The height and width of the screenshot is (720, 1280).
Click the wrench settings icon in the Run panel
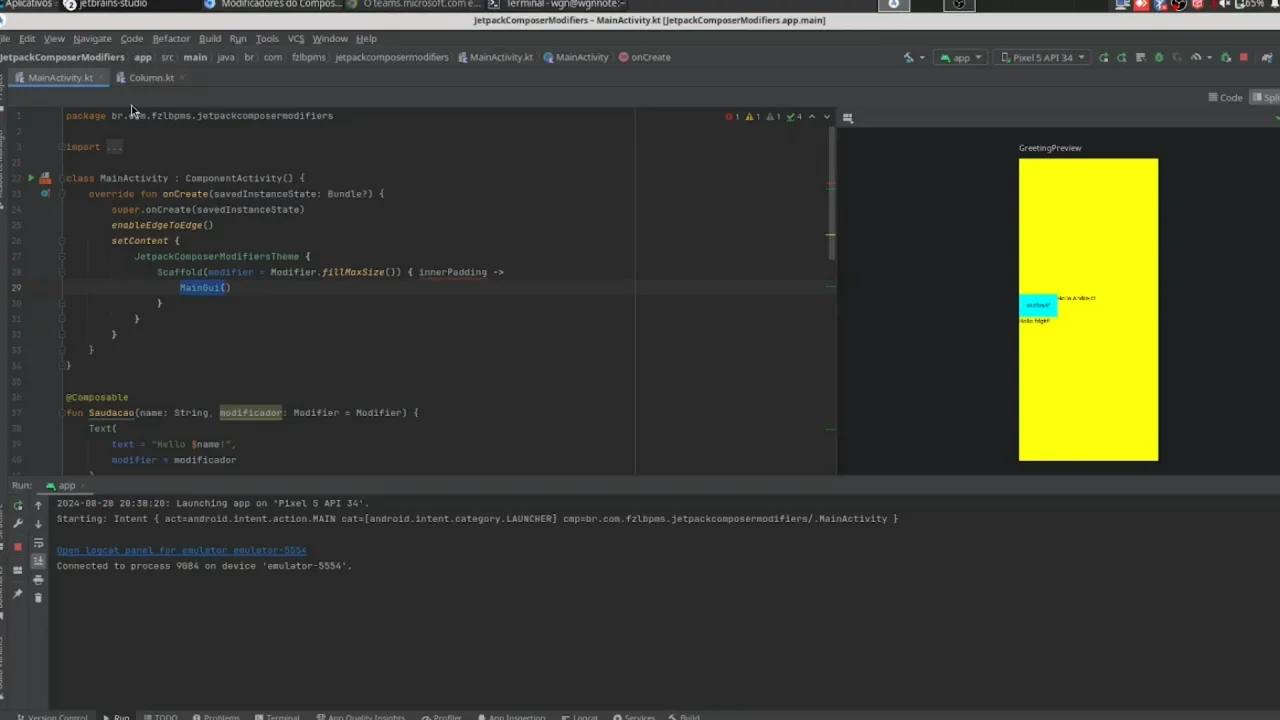[18, 524]
